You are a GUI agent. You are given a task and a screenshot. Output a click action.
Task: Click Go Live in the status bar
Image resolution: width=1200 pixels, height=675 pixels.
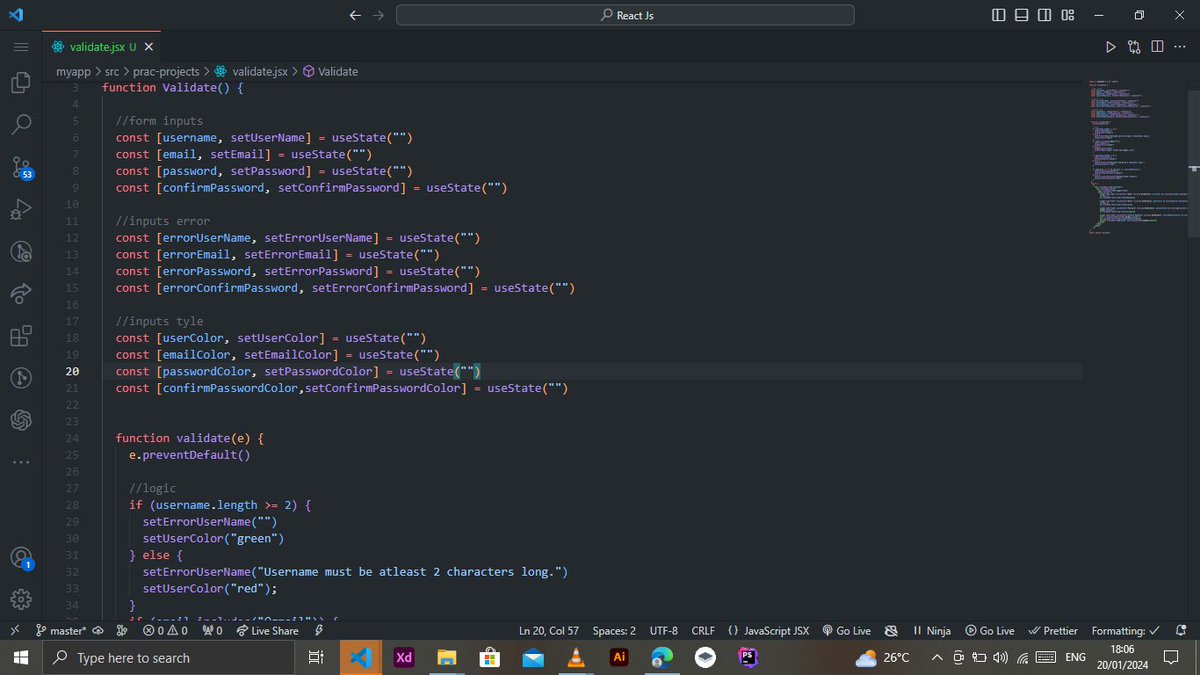(x=847, y=630)
